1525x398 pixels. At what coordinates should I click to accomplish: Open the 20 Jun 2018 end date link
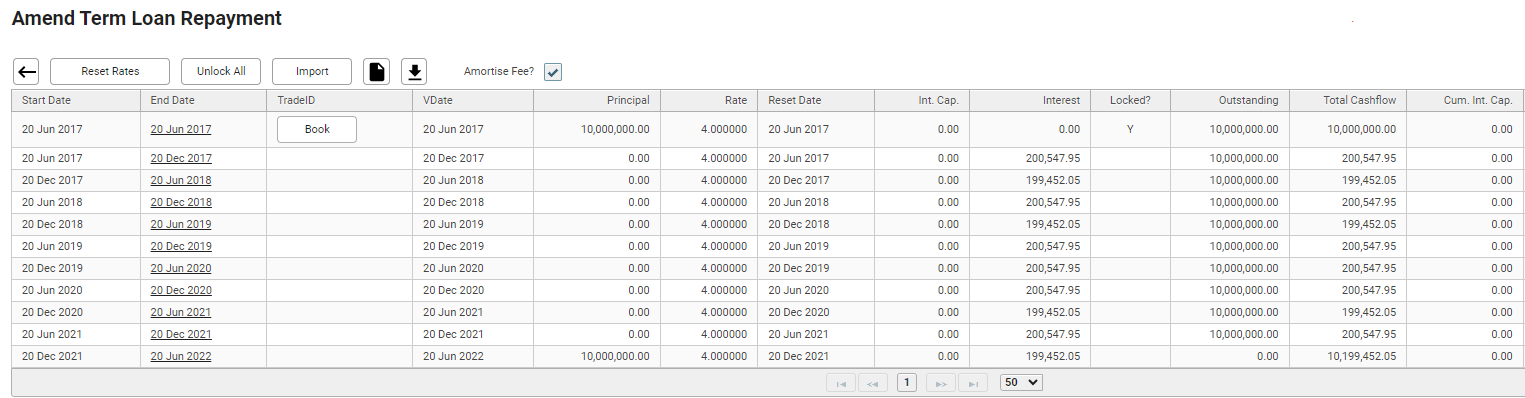(x=181, y=180)
